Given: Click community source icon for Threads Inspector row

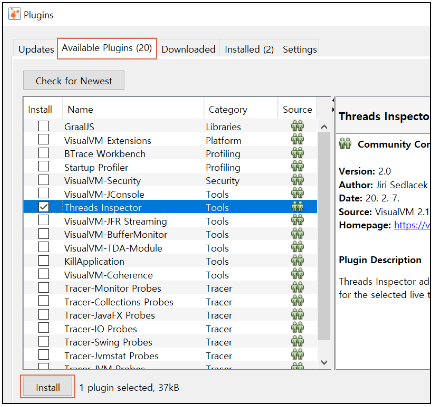Looking at the screenshot, I should click(x=297, y=207).
